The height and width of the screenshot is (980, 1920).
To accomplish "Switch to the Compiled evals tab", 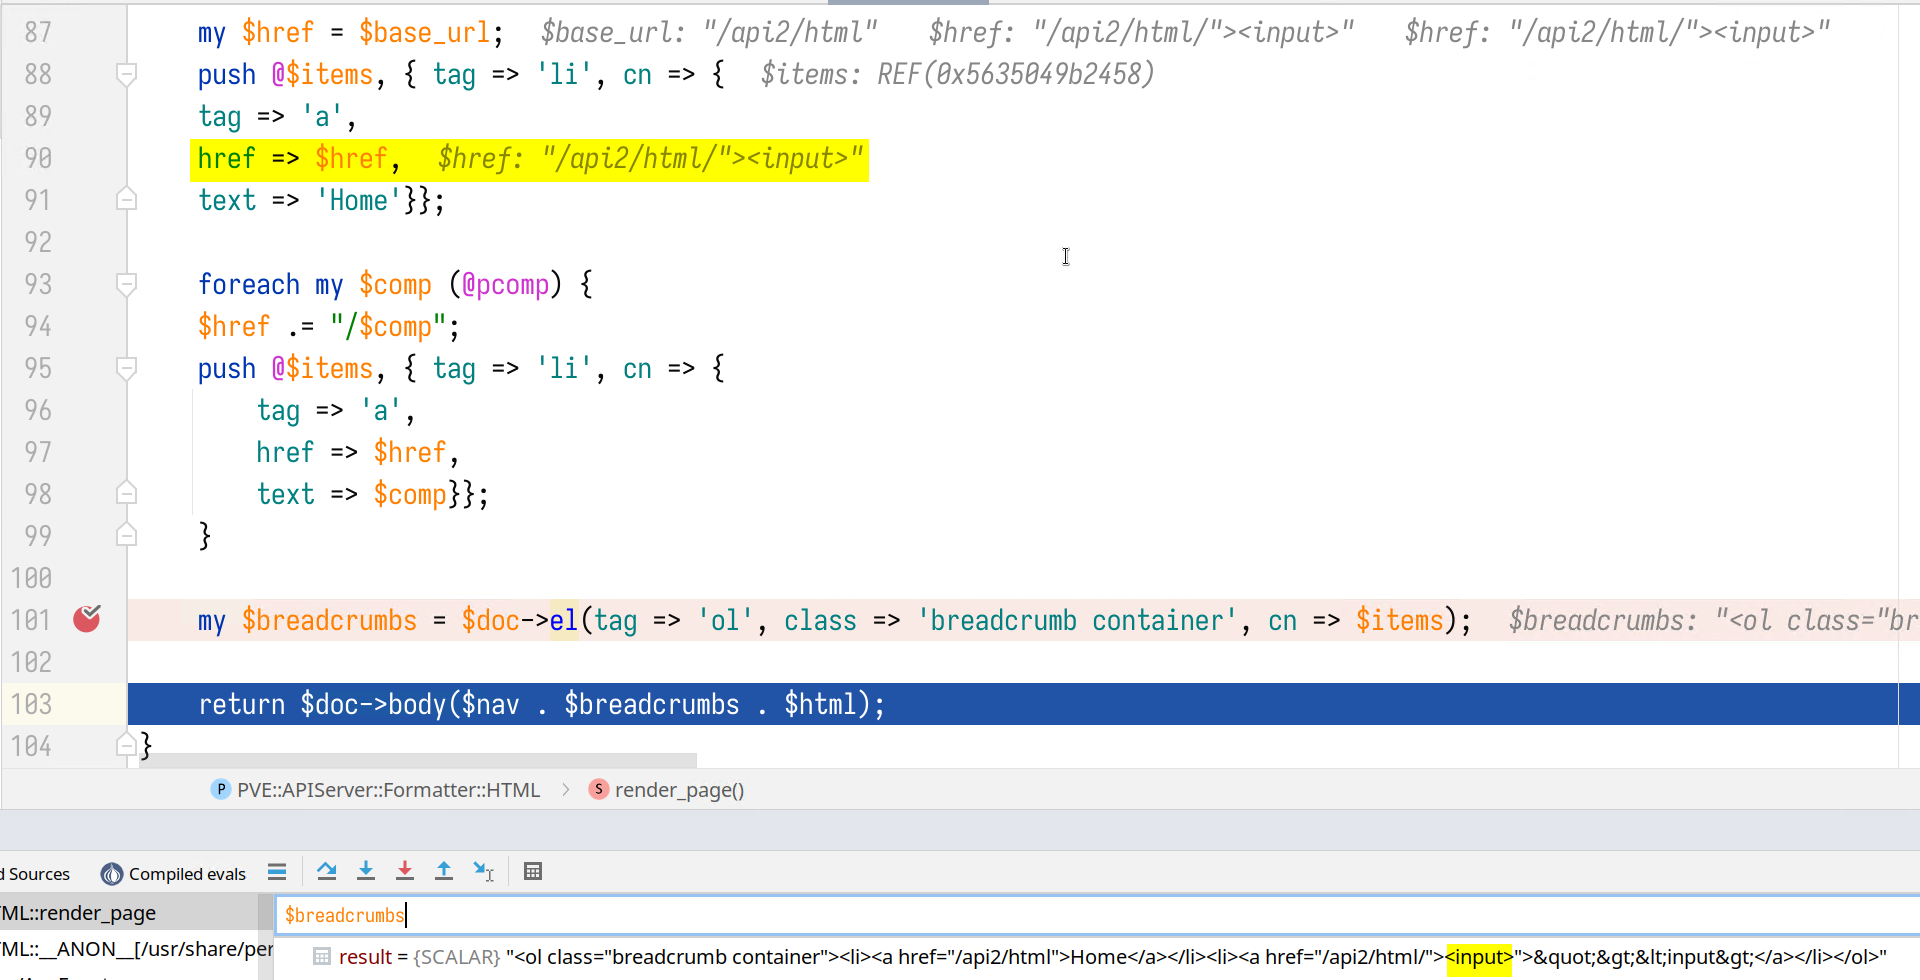I will pos(174,874).
